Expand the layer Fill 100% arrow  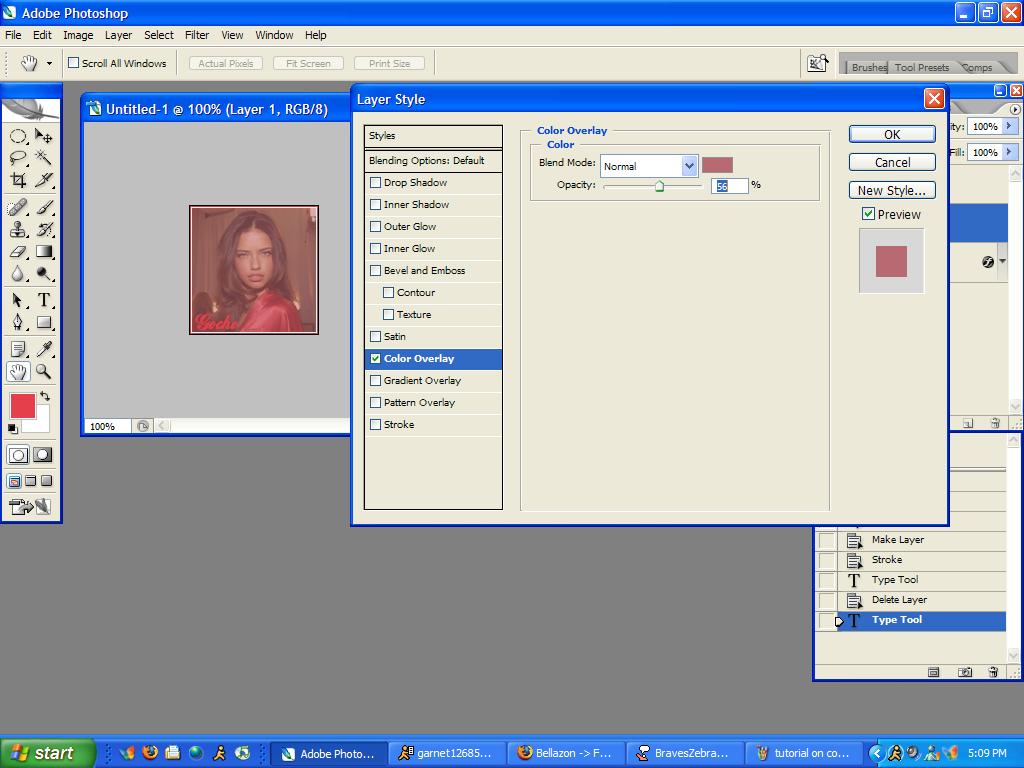coord(1010,152)
